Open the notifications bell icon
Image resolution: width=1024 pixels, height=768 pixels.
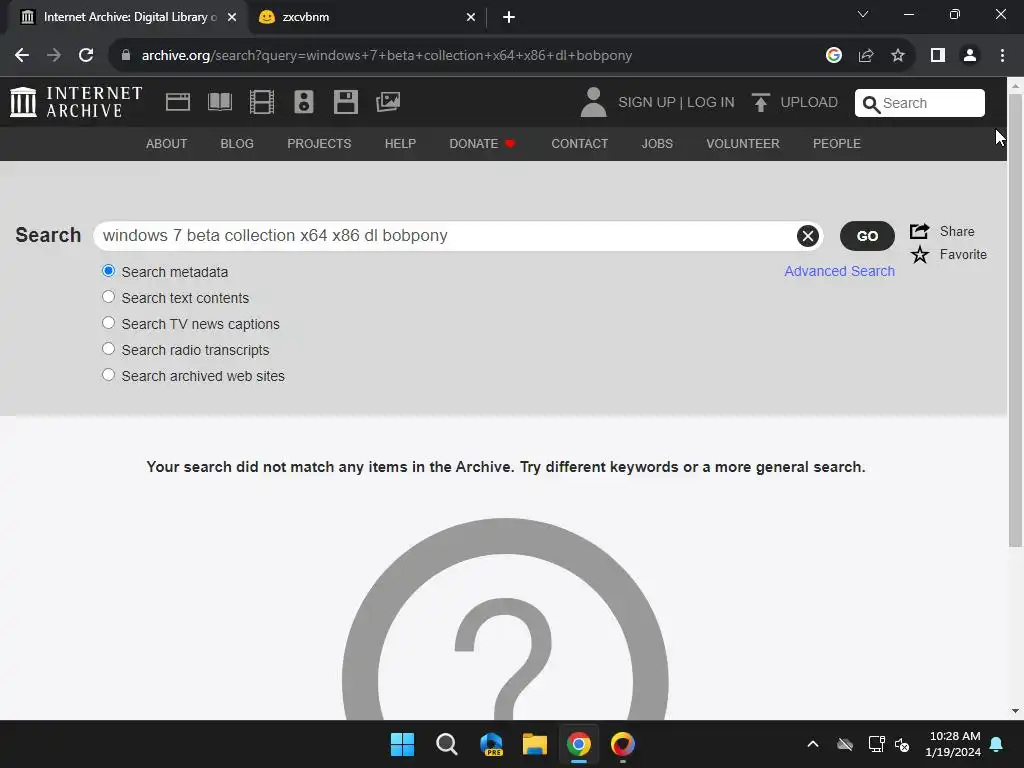pyautogui.click(x=997, y=744)
